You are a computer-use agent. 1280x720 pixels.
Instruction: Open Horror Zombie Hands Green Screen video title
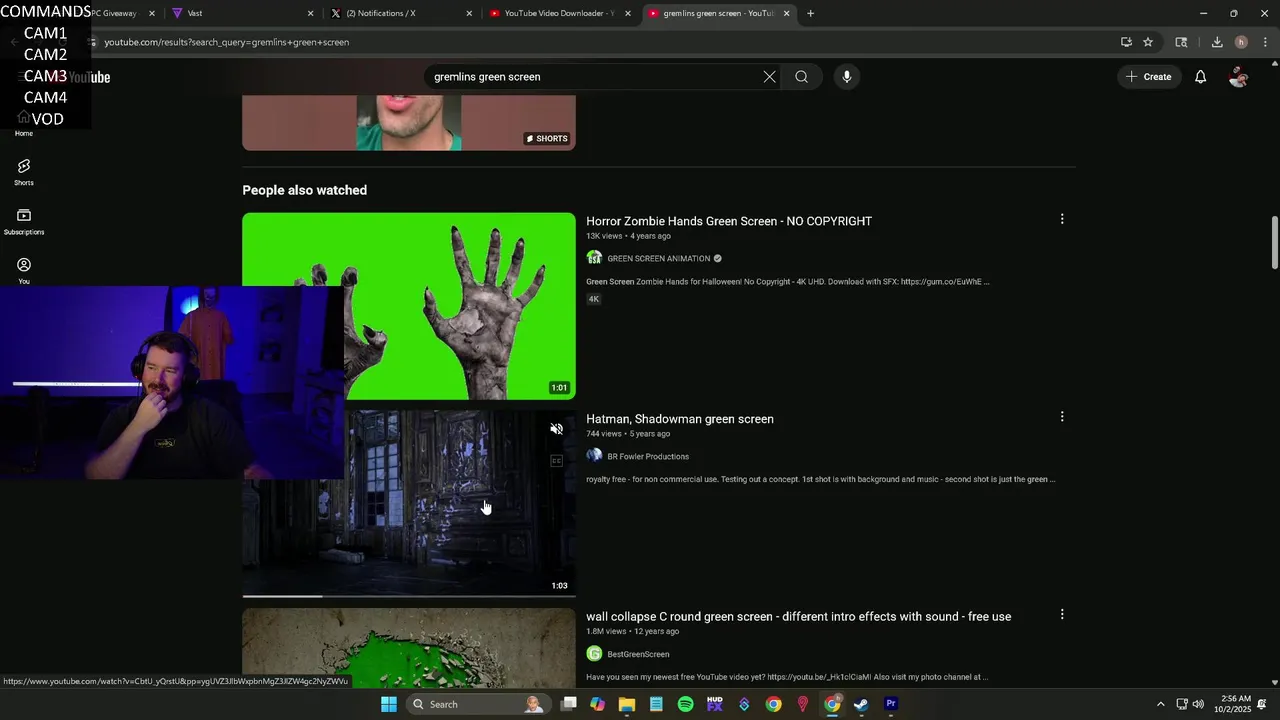click(x=729, y=221)
